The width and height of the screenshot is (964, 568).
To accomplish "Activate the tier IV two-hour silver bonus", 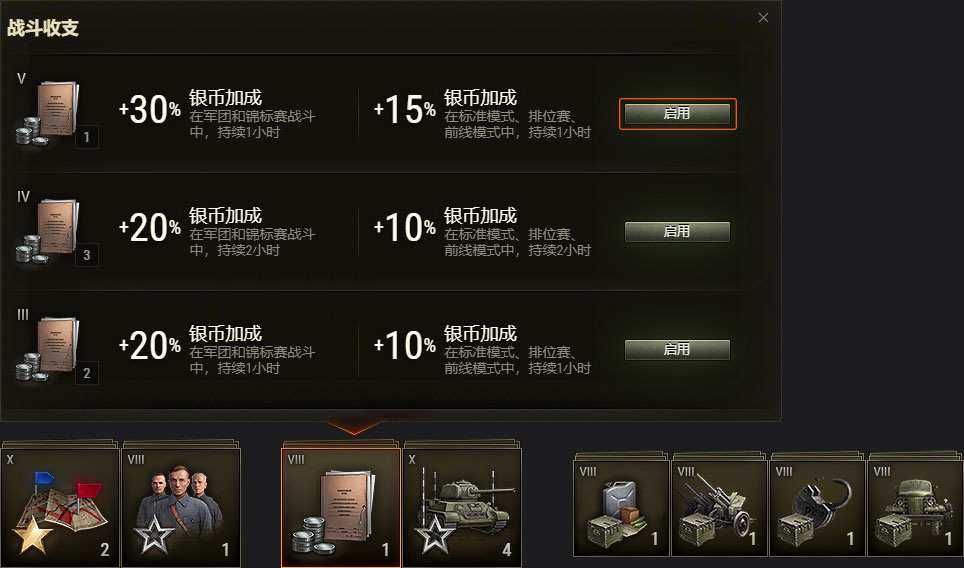I will click(x=677, y=232).
